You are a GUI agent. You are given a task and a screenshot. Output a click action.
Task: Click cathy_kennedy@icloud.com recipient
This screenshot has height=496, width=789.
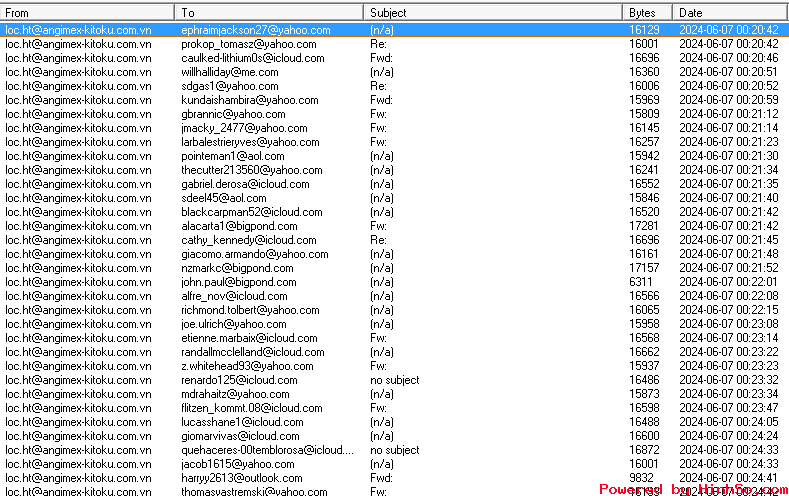pos(249,240)
